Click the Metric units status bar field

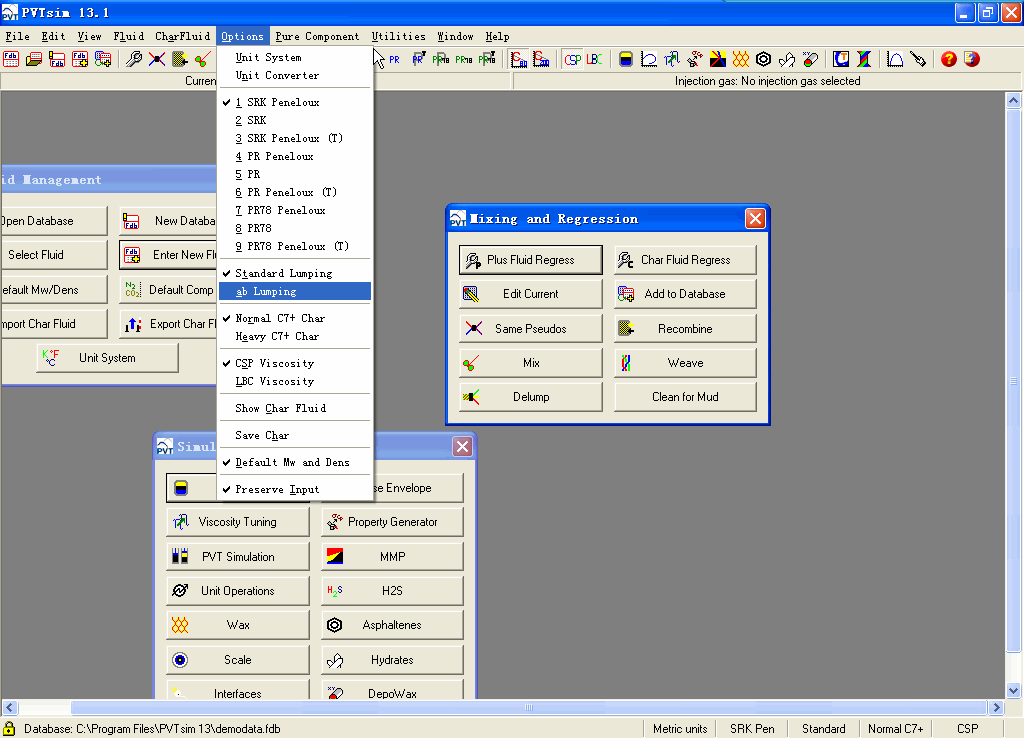click(x=680, y=729)
